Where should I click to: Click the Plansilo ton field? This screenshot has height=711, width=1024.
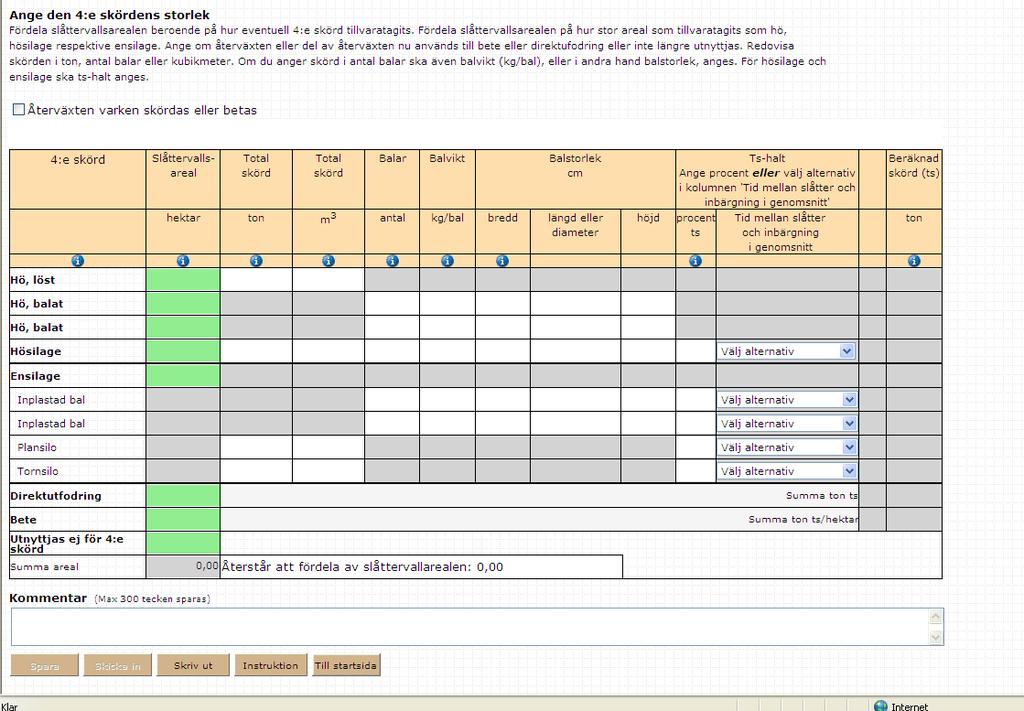point(256,447)
